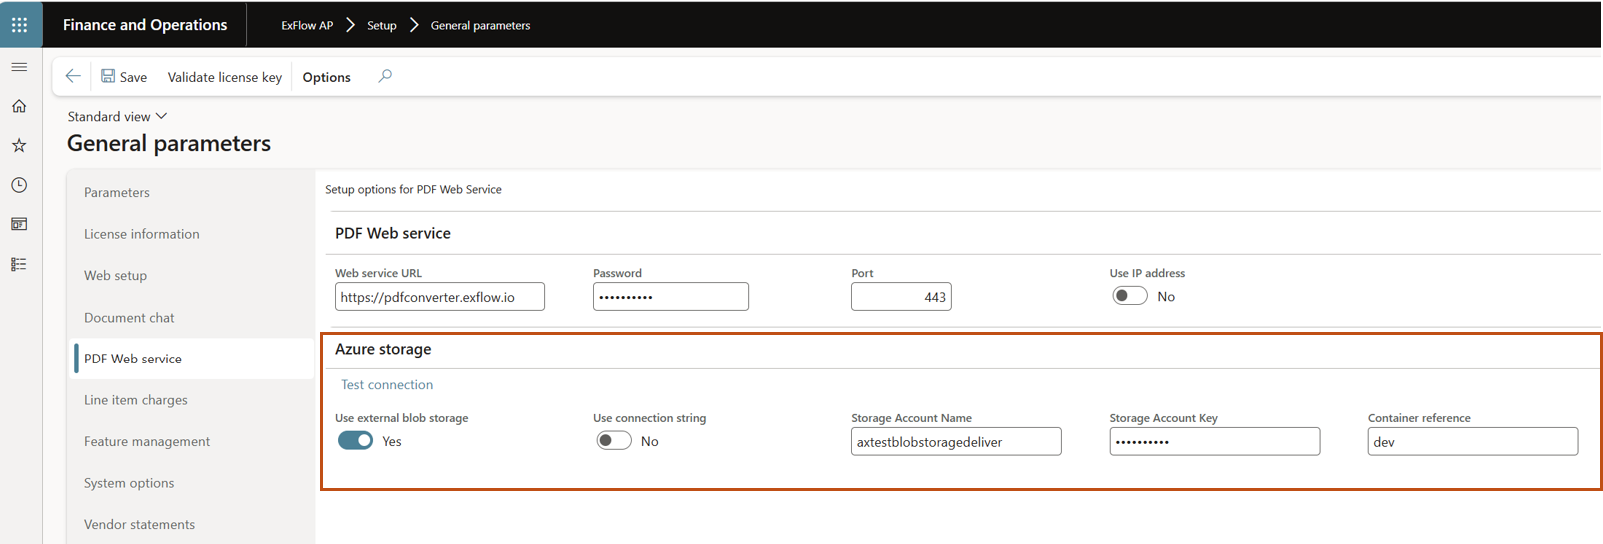
Task: Open the Options menu
Action: [x=326, y=77]
